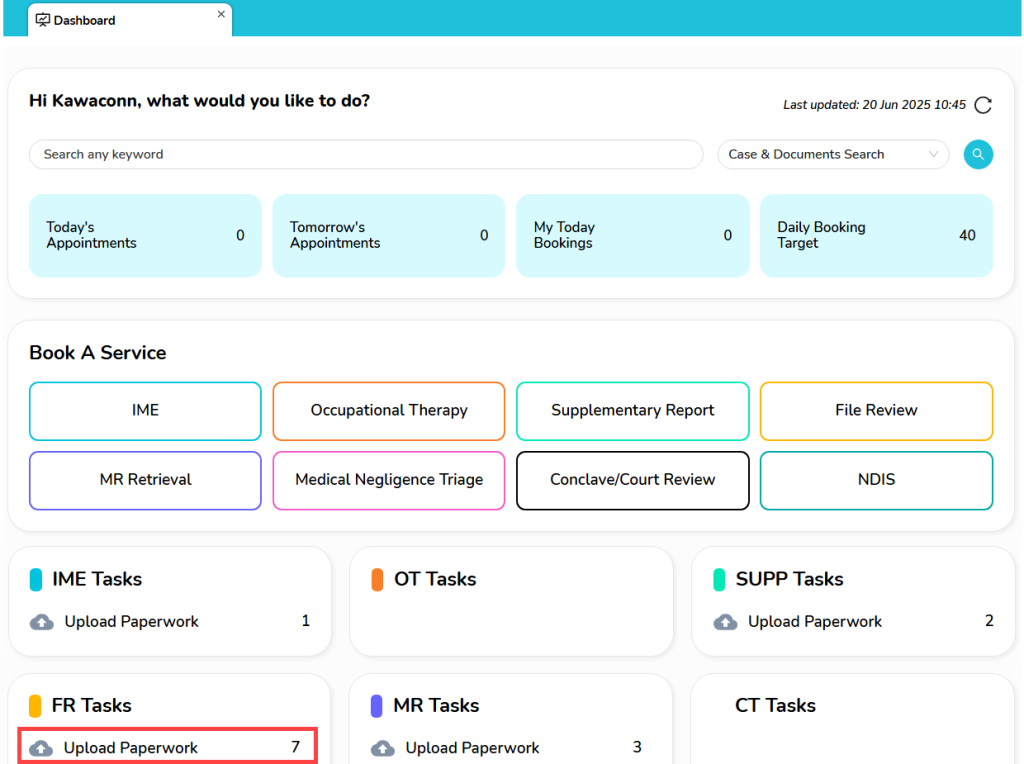Click the SUPP Tasks heading

pyautogui.click(x=790, y=579)
